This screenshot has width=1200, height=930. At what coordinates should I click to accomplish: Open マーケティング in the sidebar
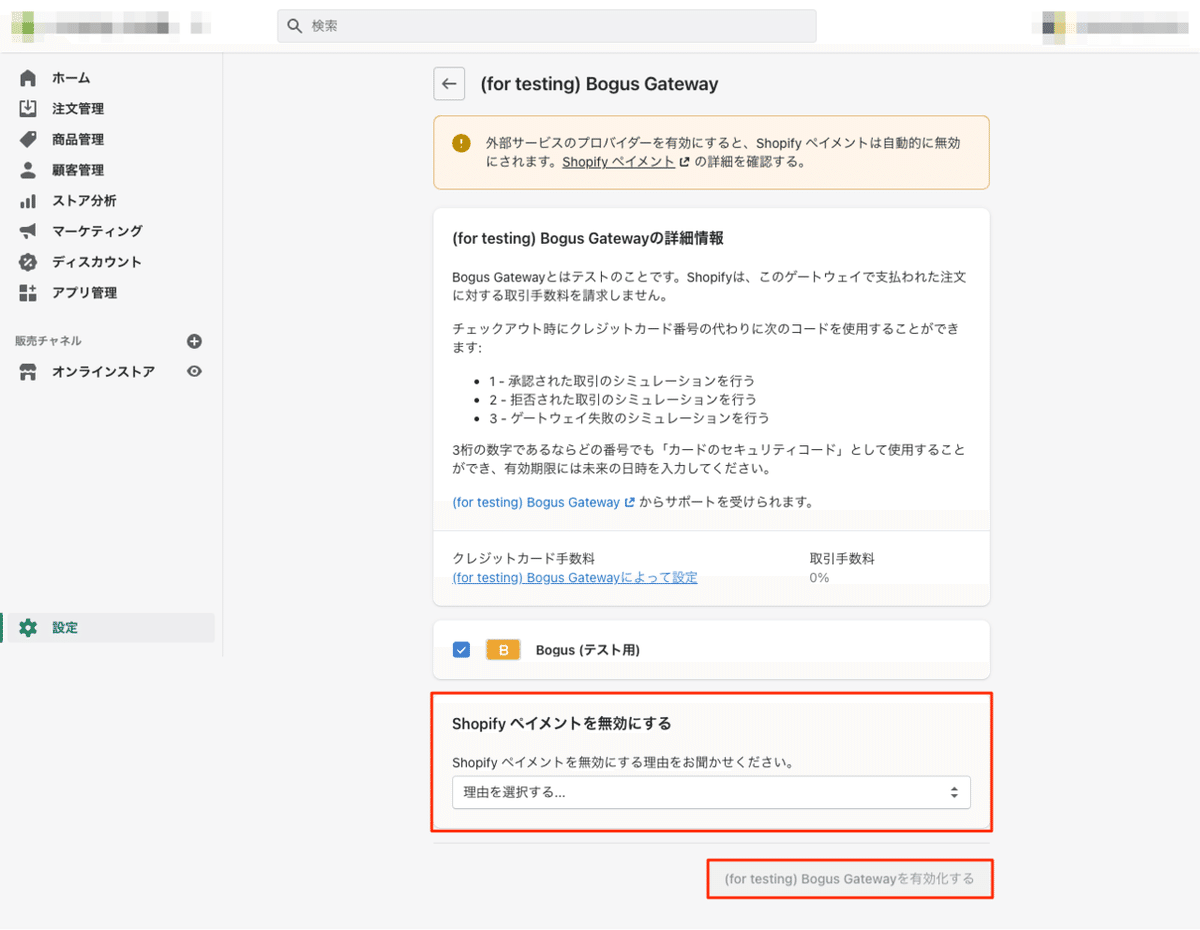point(97,231)
